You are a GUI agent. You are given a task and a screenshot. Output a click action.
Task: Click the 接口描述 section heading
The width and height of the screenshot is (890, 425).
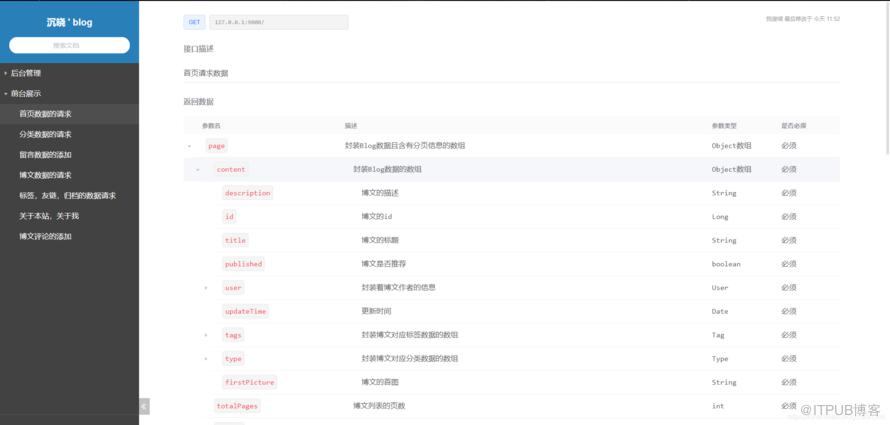pos(199,49)
